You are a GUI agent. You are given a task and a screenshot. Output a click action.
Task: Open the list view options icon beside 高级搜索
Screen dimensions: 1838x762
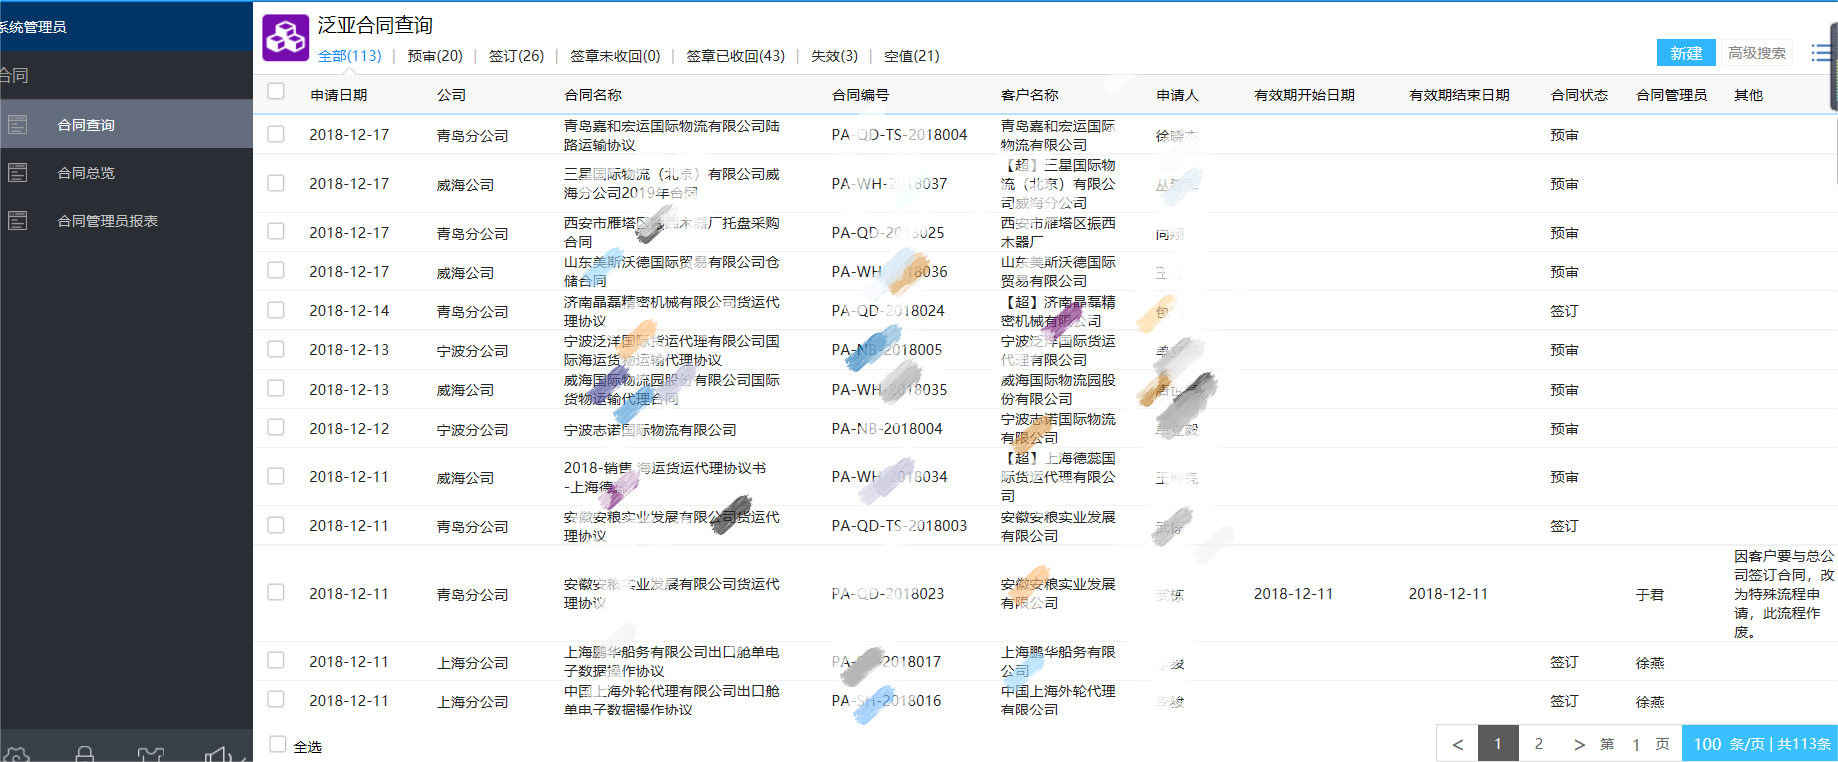pos(1822,53)
